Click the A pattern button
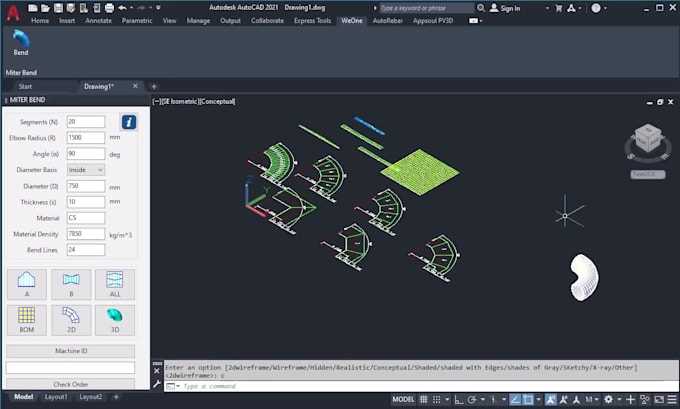680x409 pixels. [x=27, y=284]
